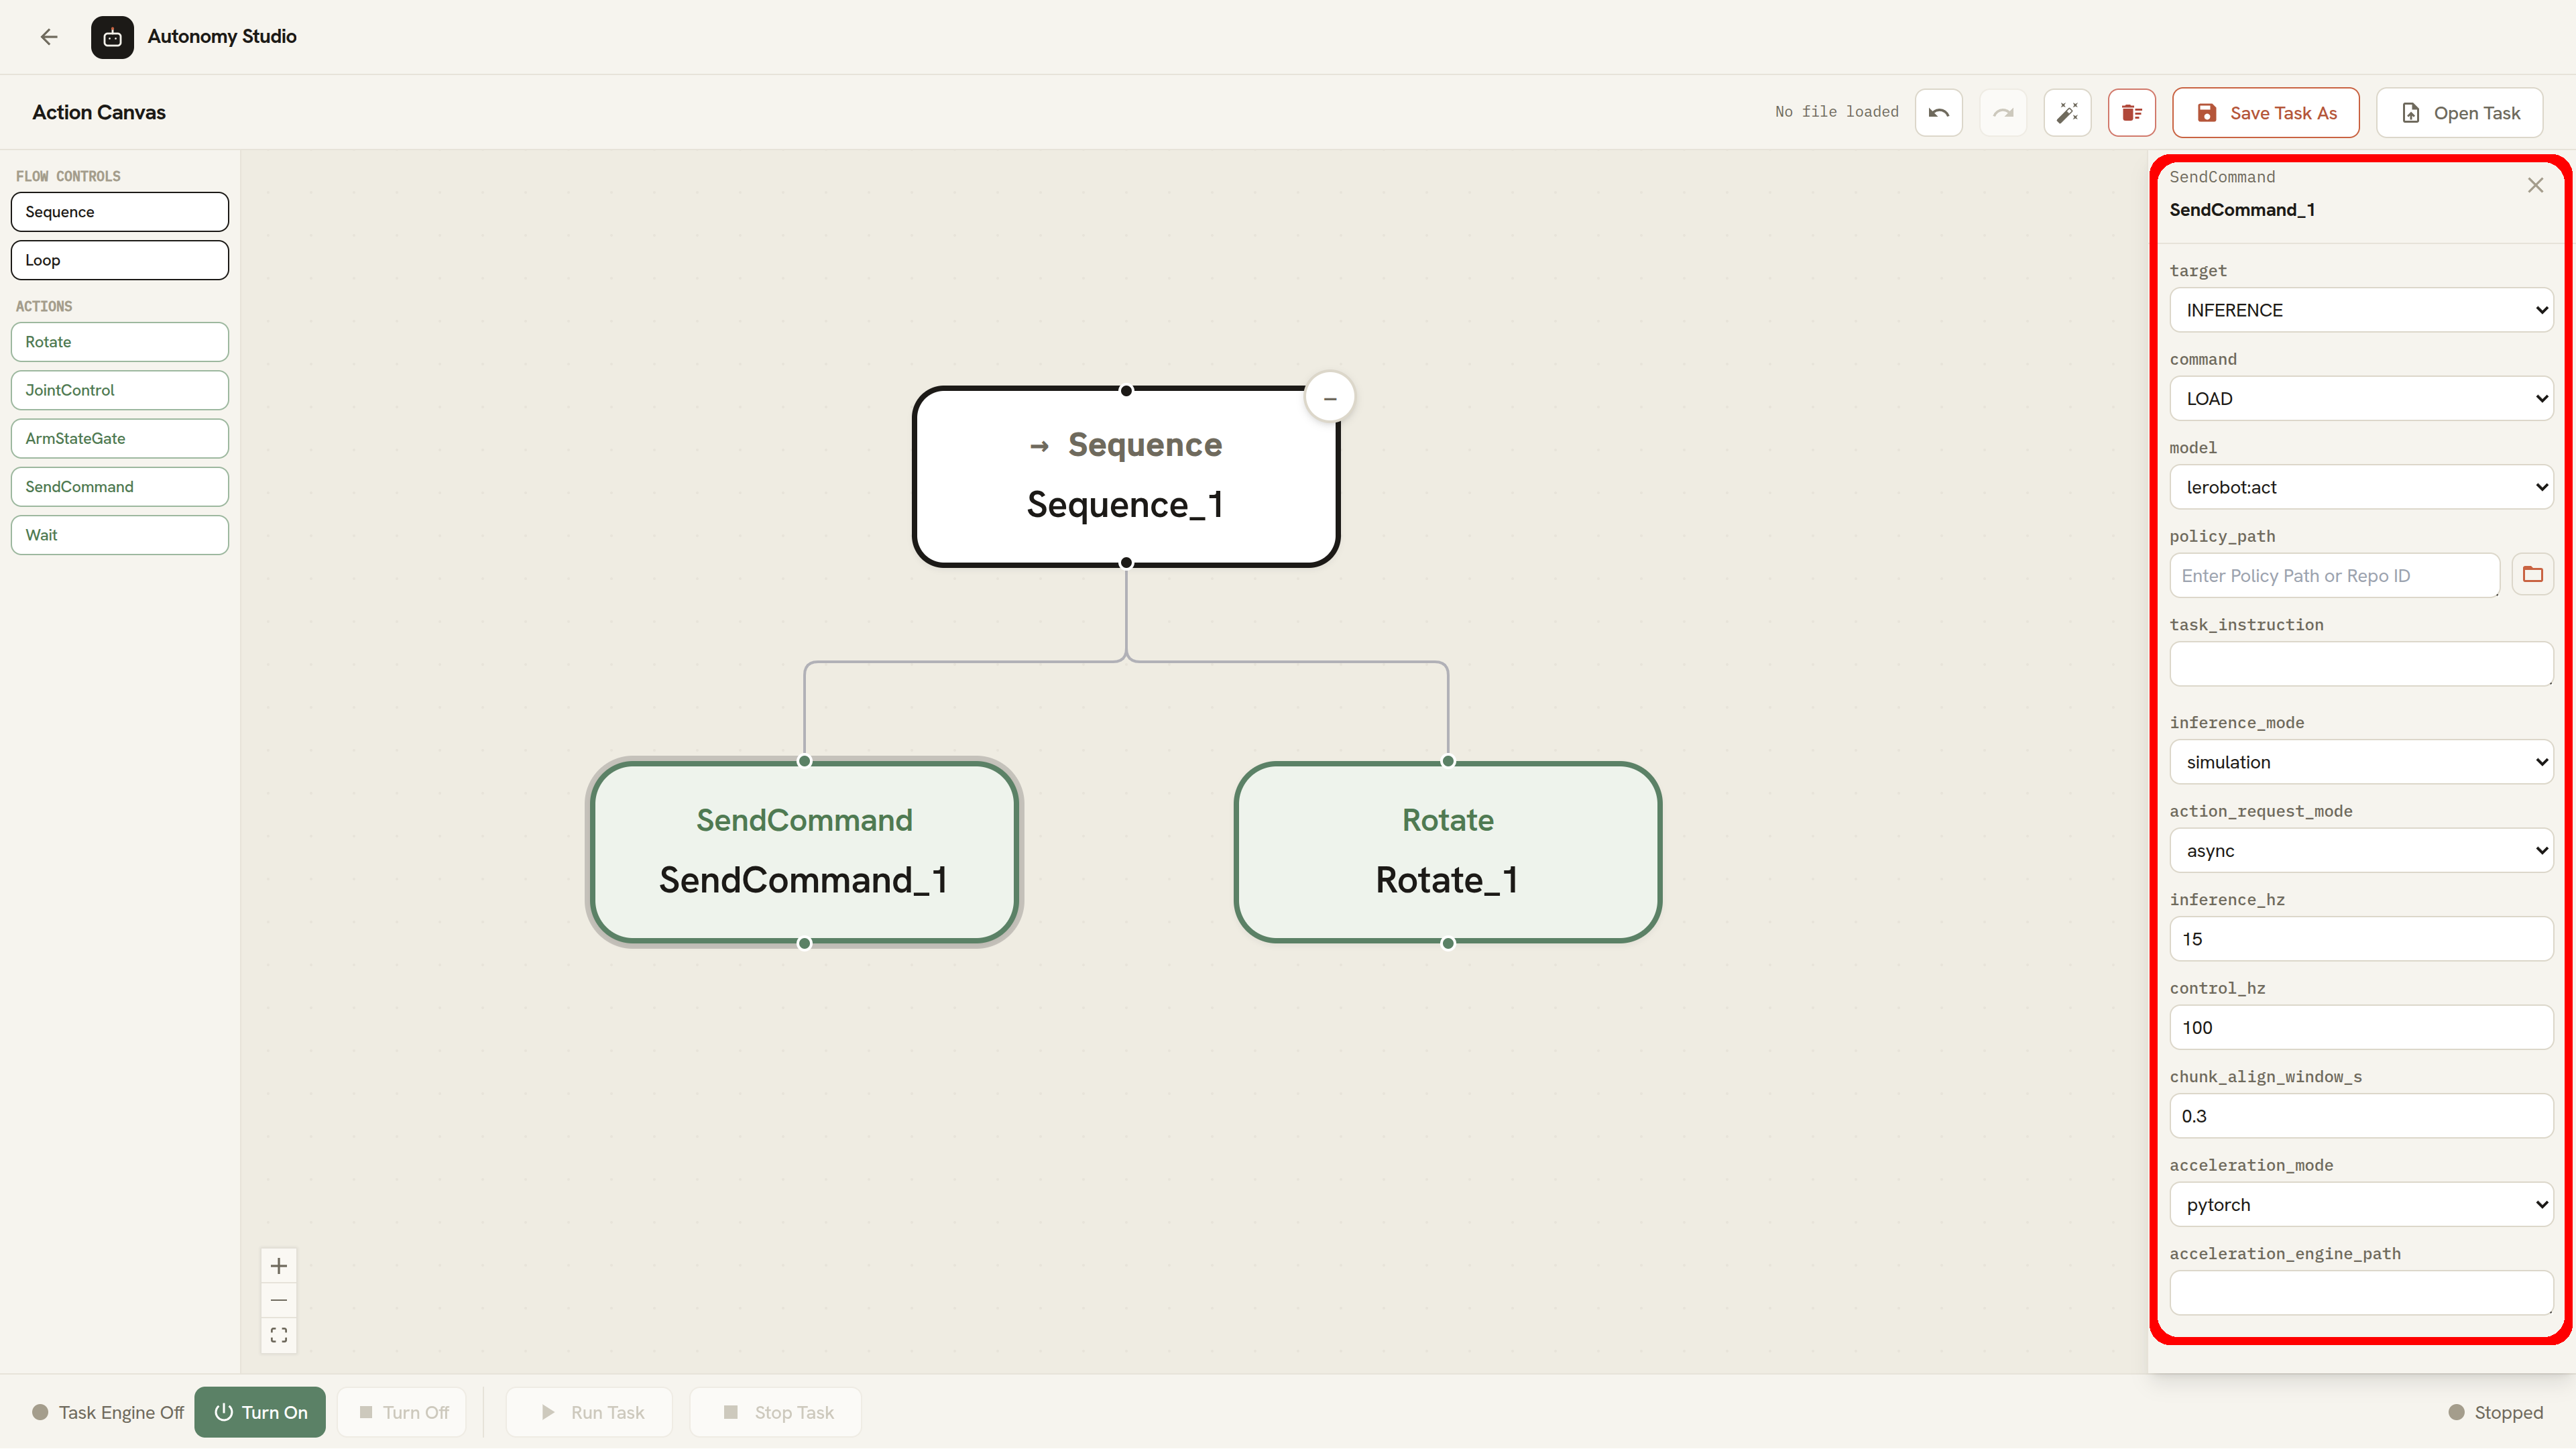Add a Sequence flow control
The image size is (2576, 1449).
click(x=120, y=212)
